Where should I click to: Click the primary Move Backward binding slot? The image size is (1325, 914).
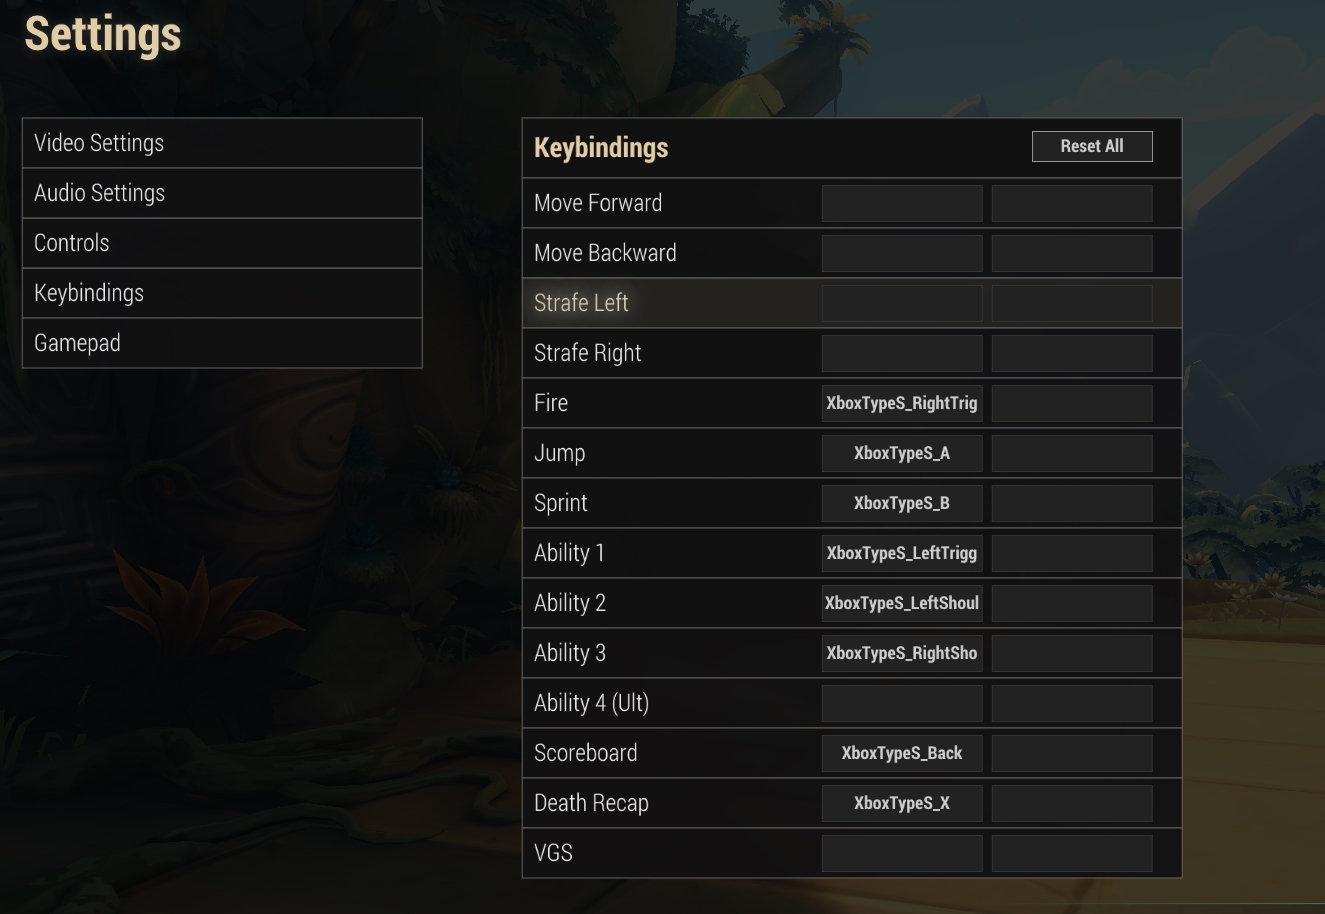(x=902, y=253)
